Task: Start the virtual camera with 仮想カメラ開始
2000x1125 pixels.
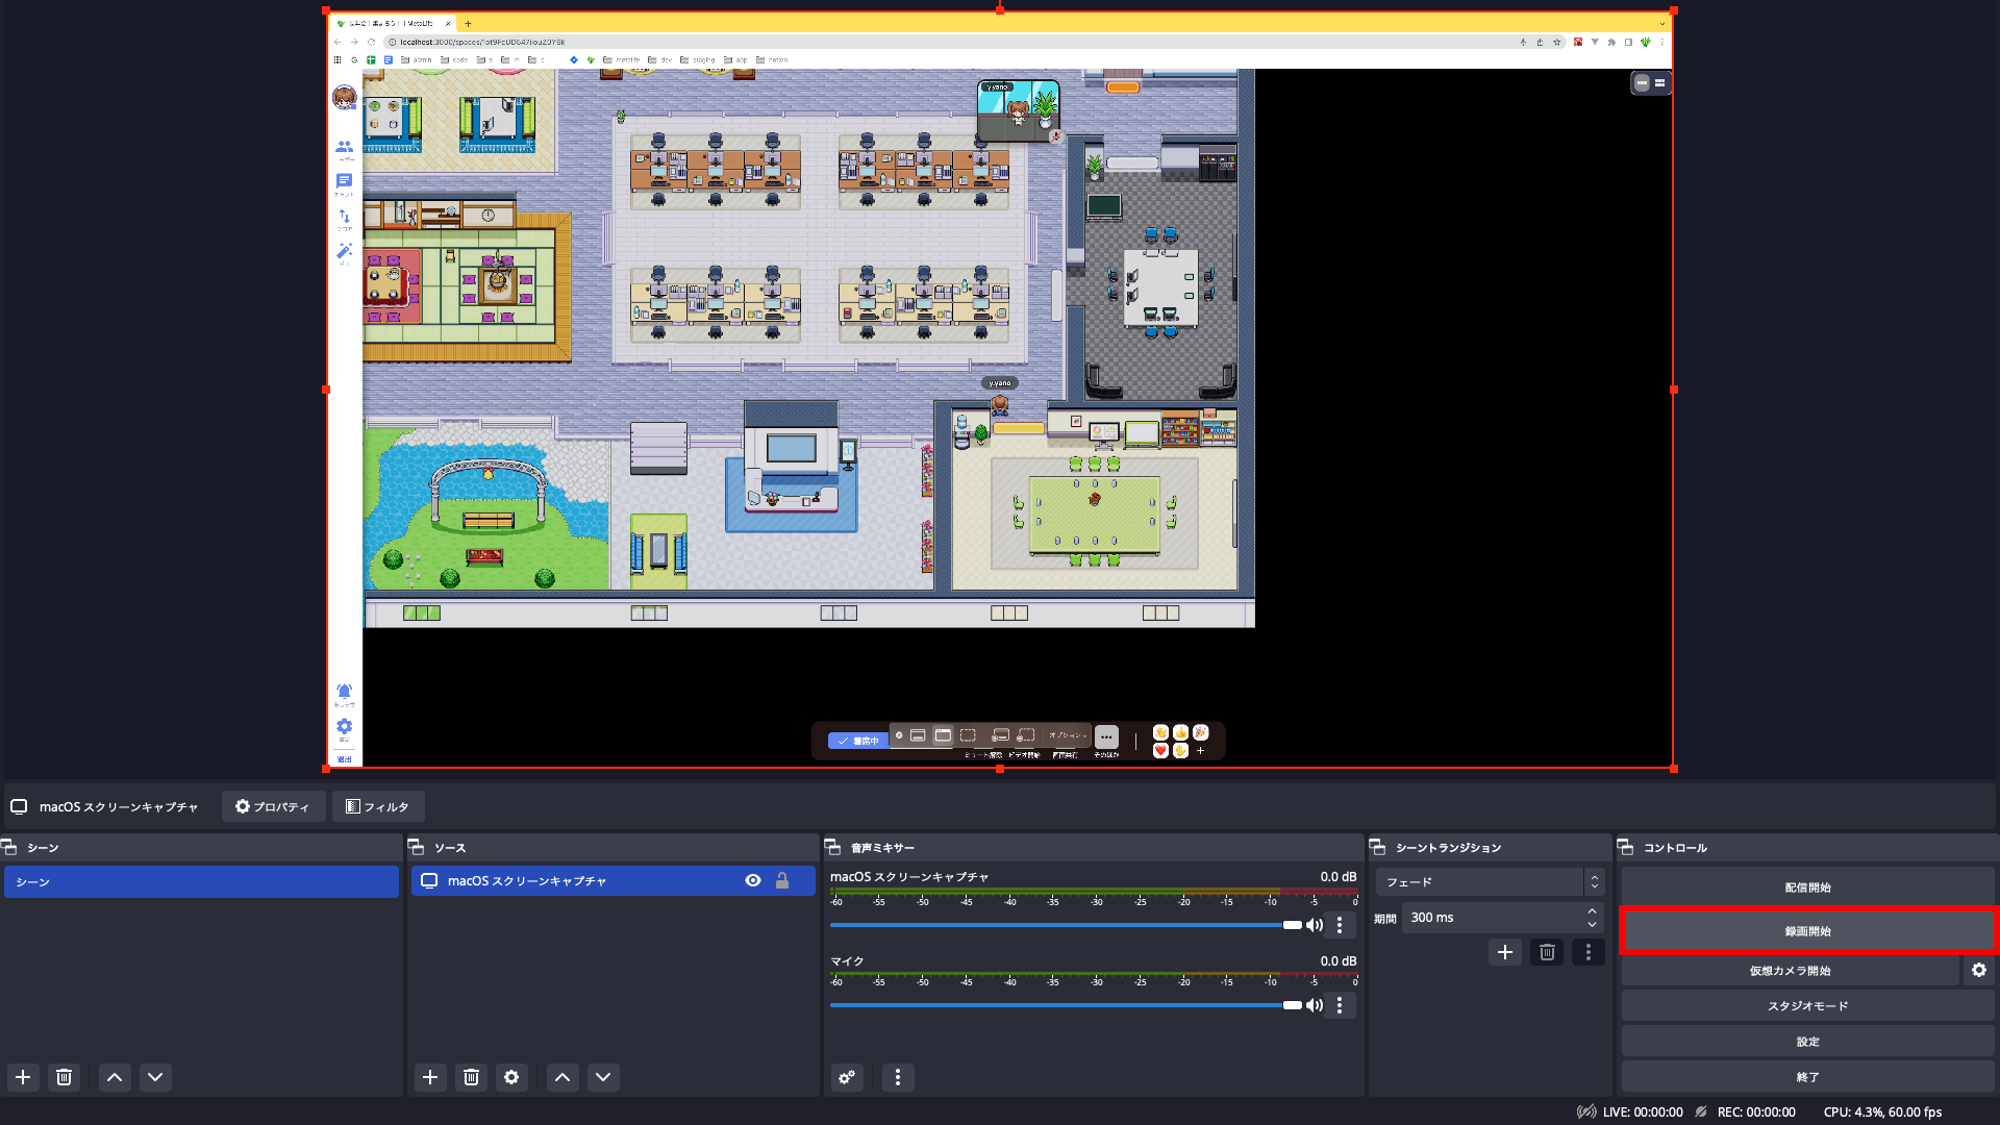Action: coord(1790,971)
